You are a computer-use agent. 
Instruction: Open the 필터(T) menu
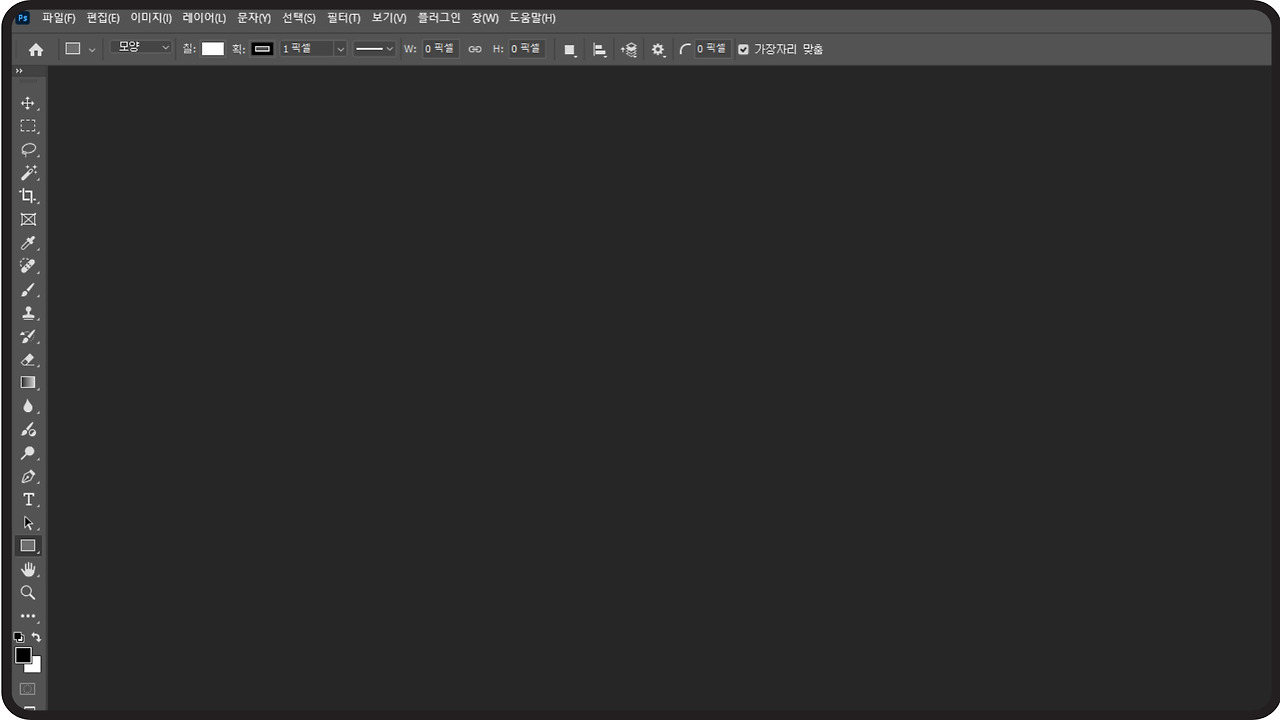[x=343, y=18]
